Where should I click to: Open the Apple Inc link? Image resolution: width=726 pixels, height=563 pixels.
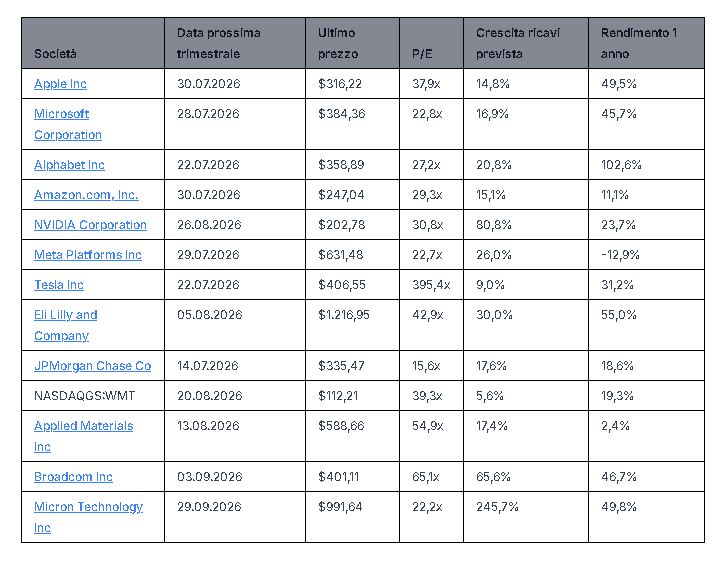[x=60, y=84]
